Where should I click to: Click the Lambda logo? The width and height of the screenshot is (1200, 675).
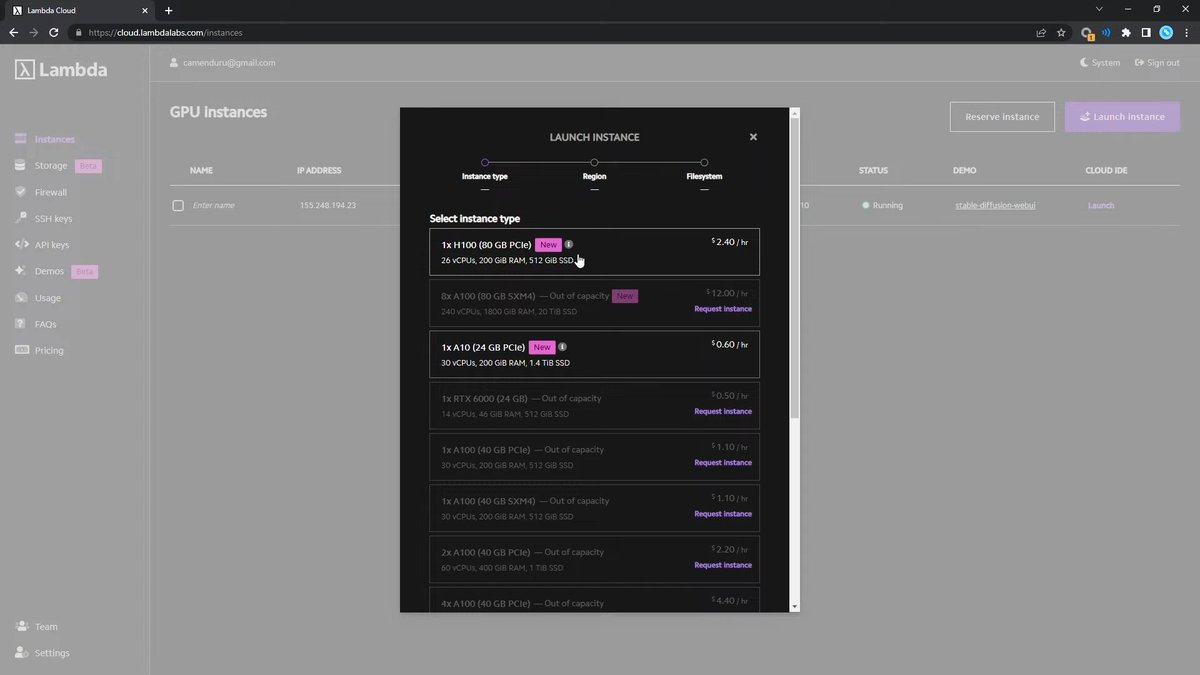pos(61,70)
